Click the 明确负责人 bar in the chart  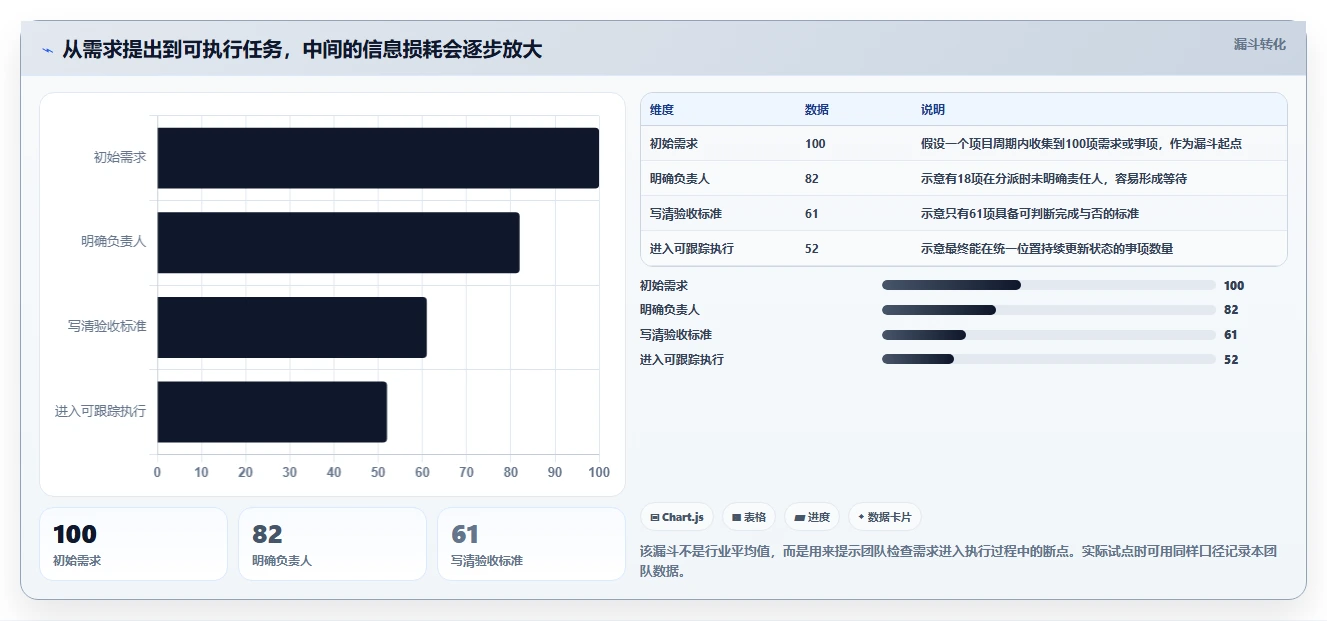[x=338, y=242]
